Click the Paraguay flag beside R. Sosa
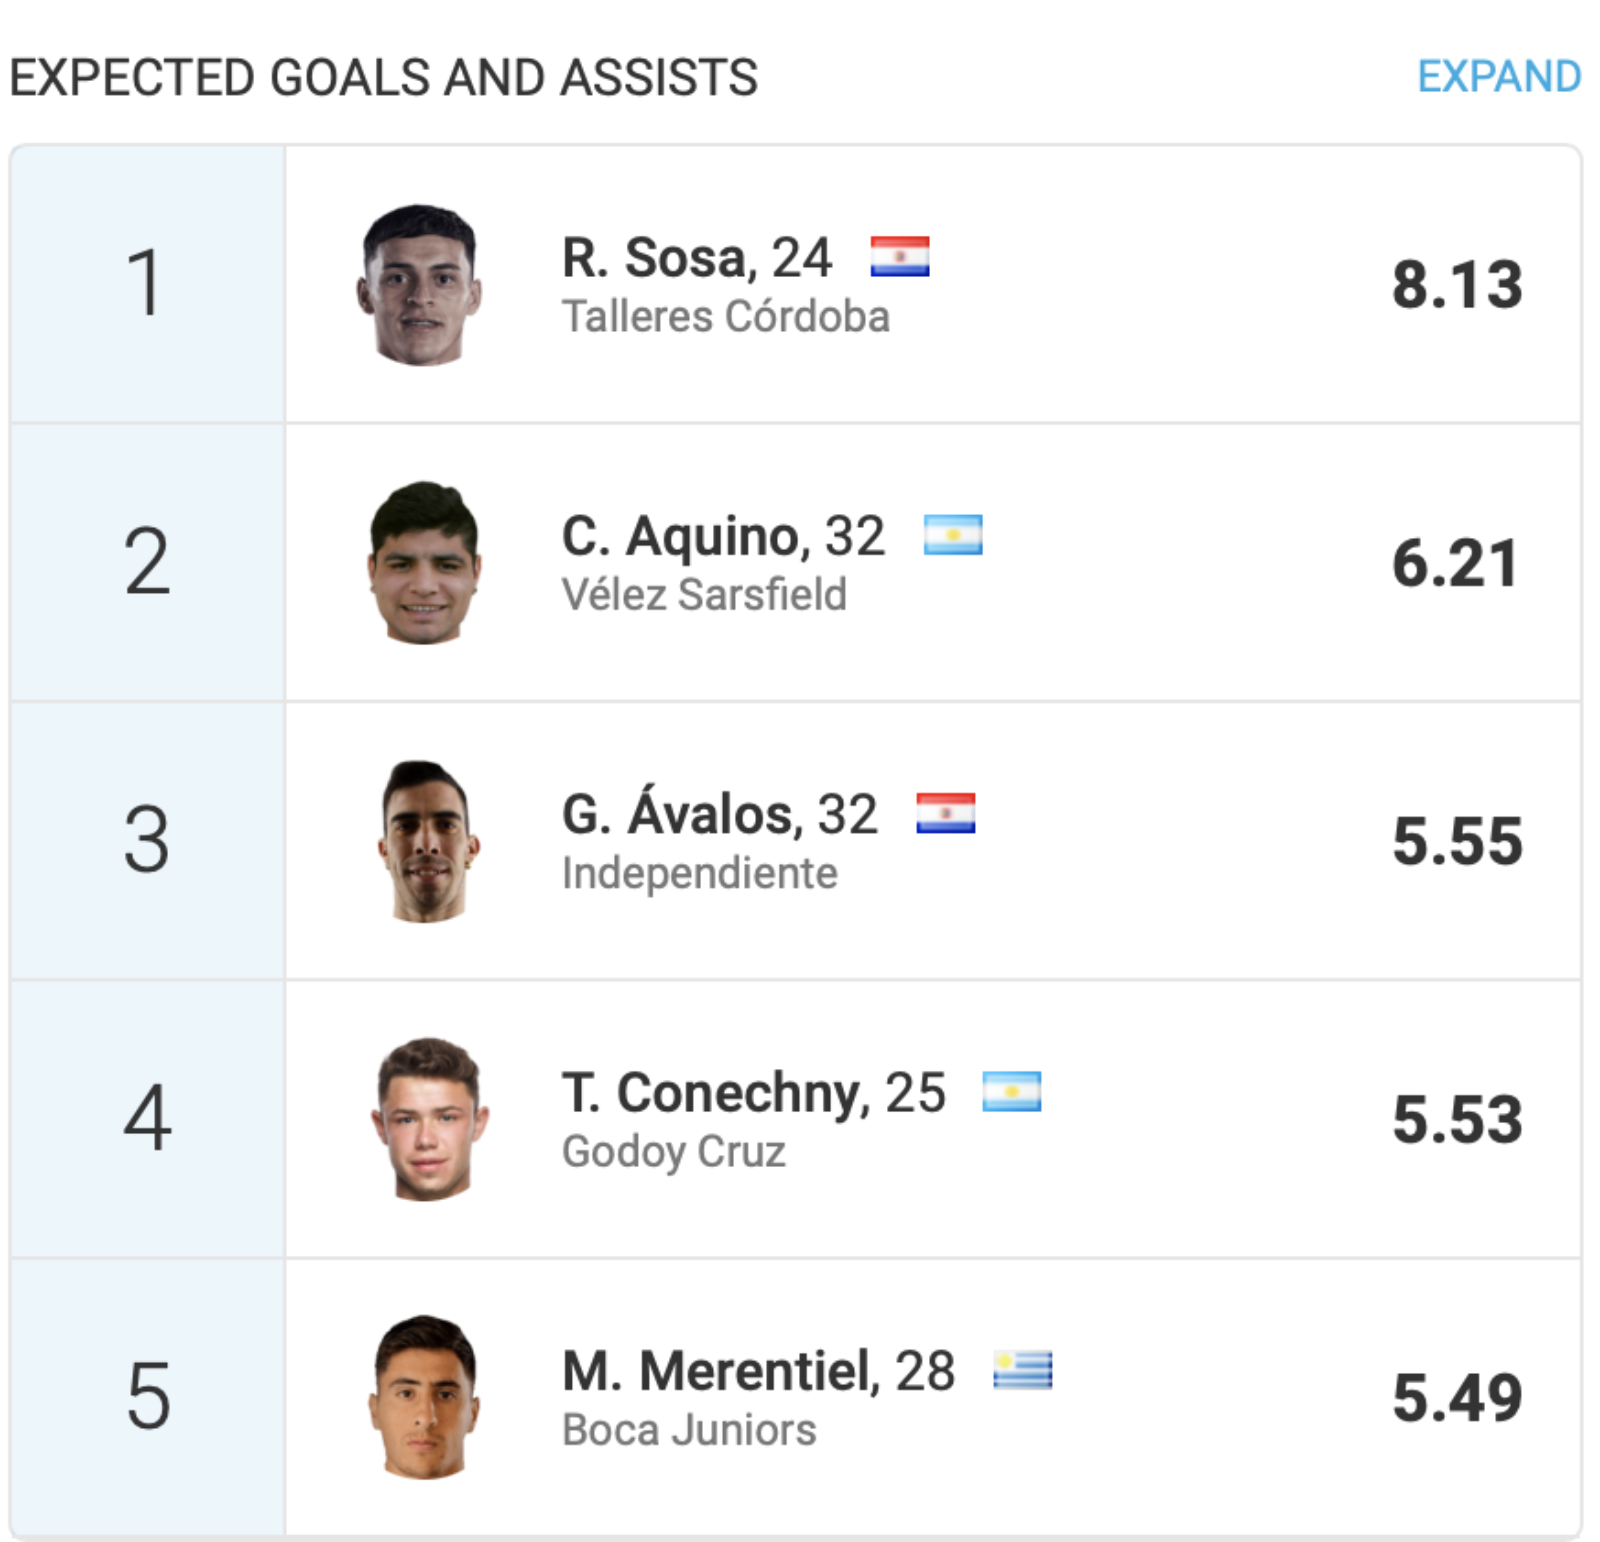This screenshot has height=1542, width=1600. click(899, 256)
